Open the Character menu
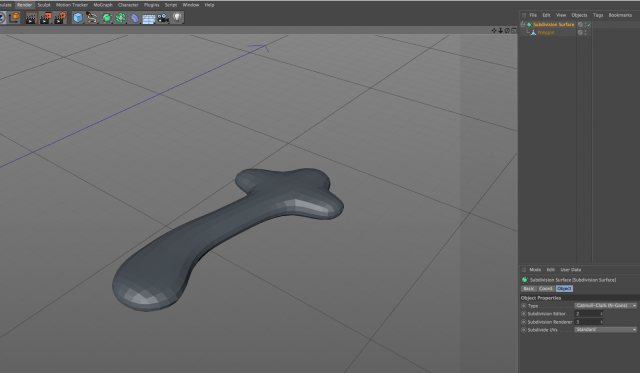Screen dimensions: 640x373 click(128, 5)
